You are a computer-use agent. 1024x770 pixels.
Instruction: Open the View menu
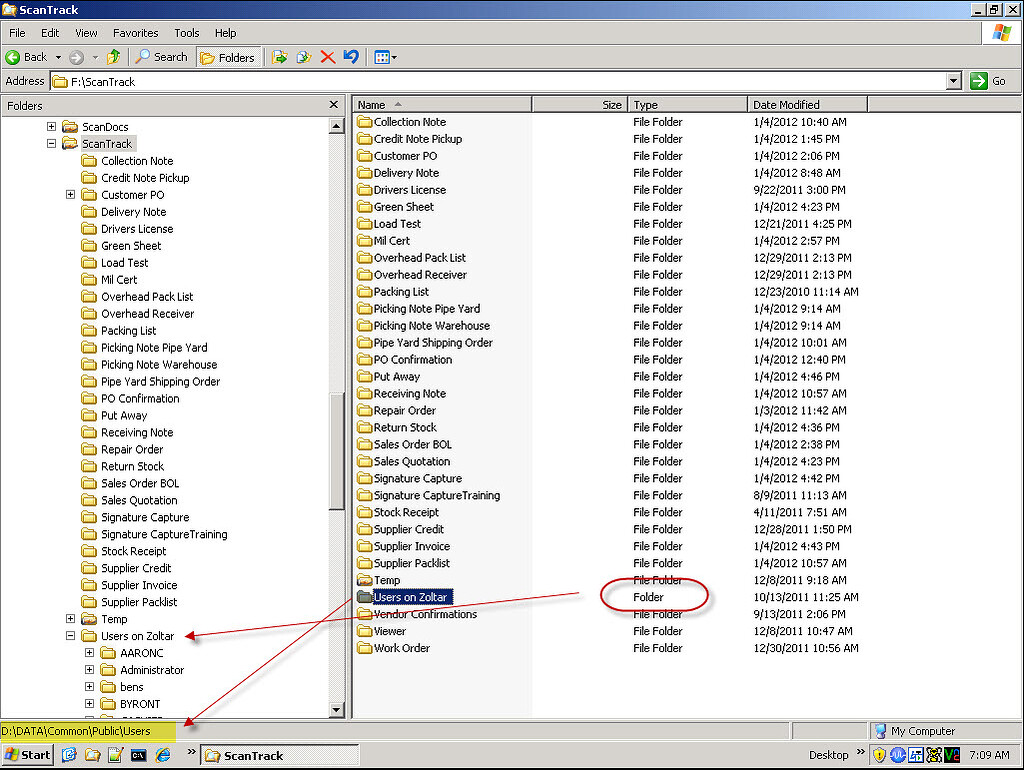(x=86, y=32)
